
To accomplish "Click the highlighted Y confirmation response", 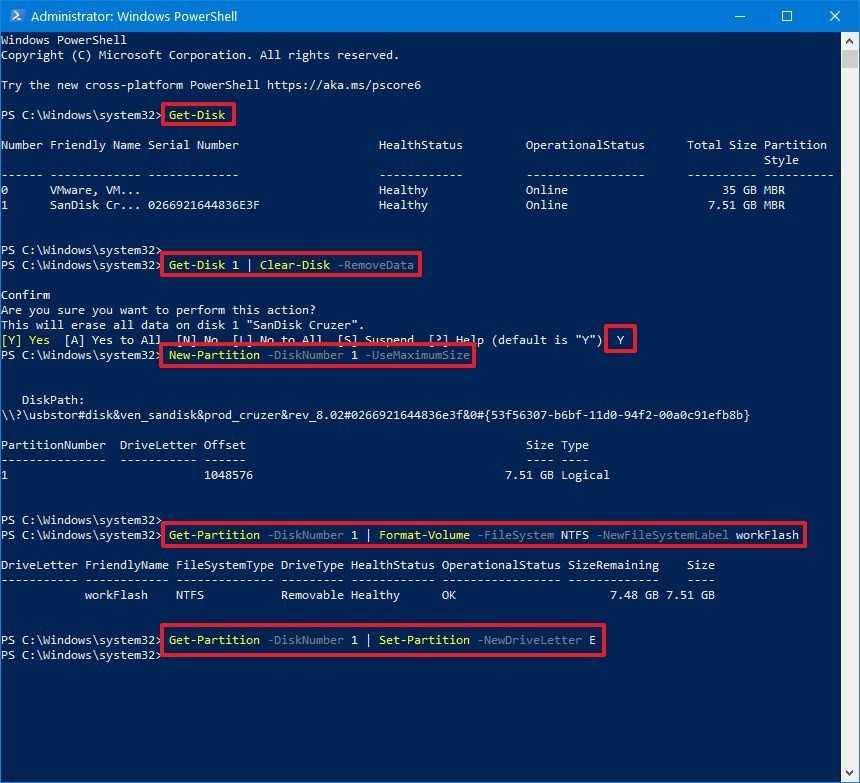I will (x=620, y=340).
